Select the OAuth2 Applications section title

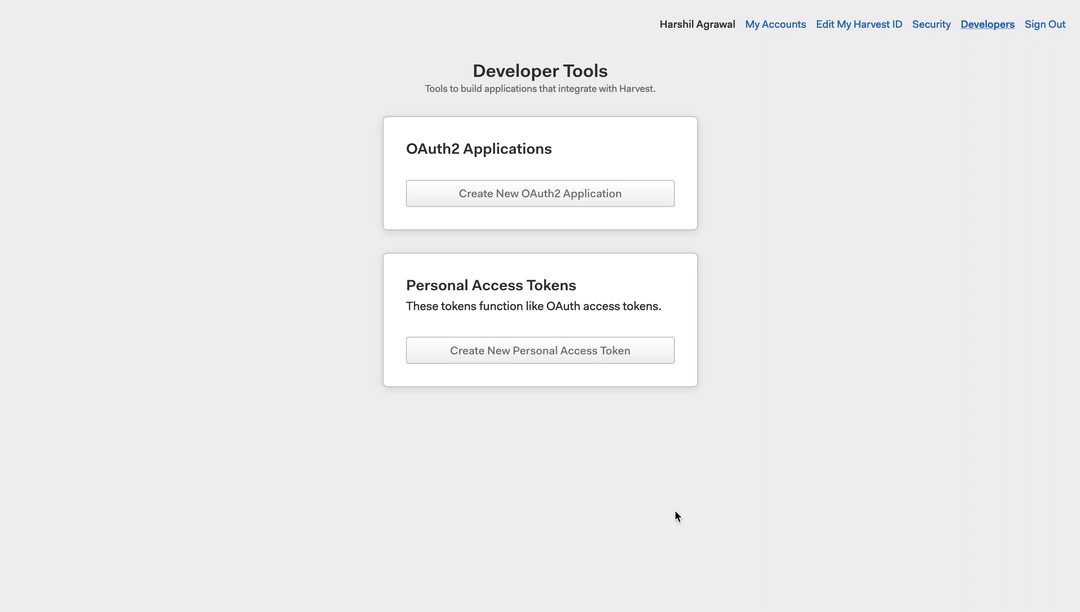[478, 148]
